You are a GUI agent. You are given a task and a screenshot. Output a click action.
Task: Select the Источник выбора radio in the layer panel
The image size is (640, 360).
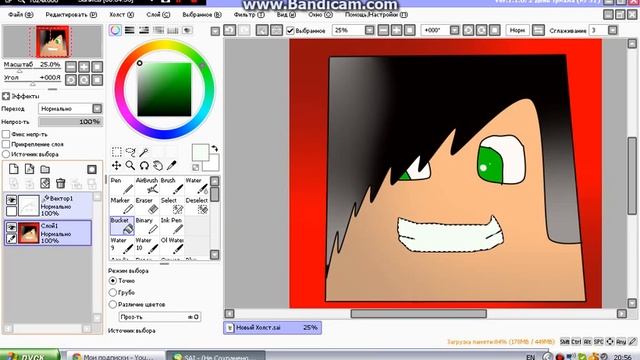point(6,154)
